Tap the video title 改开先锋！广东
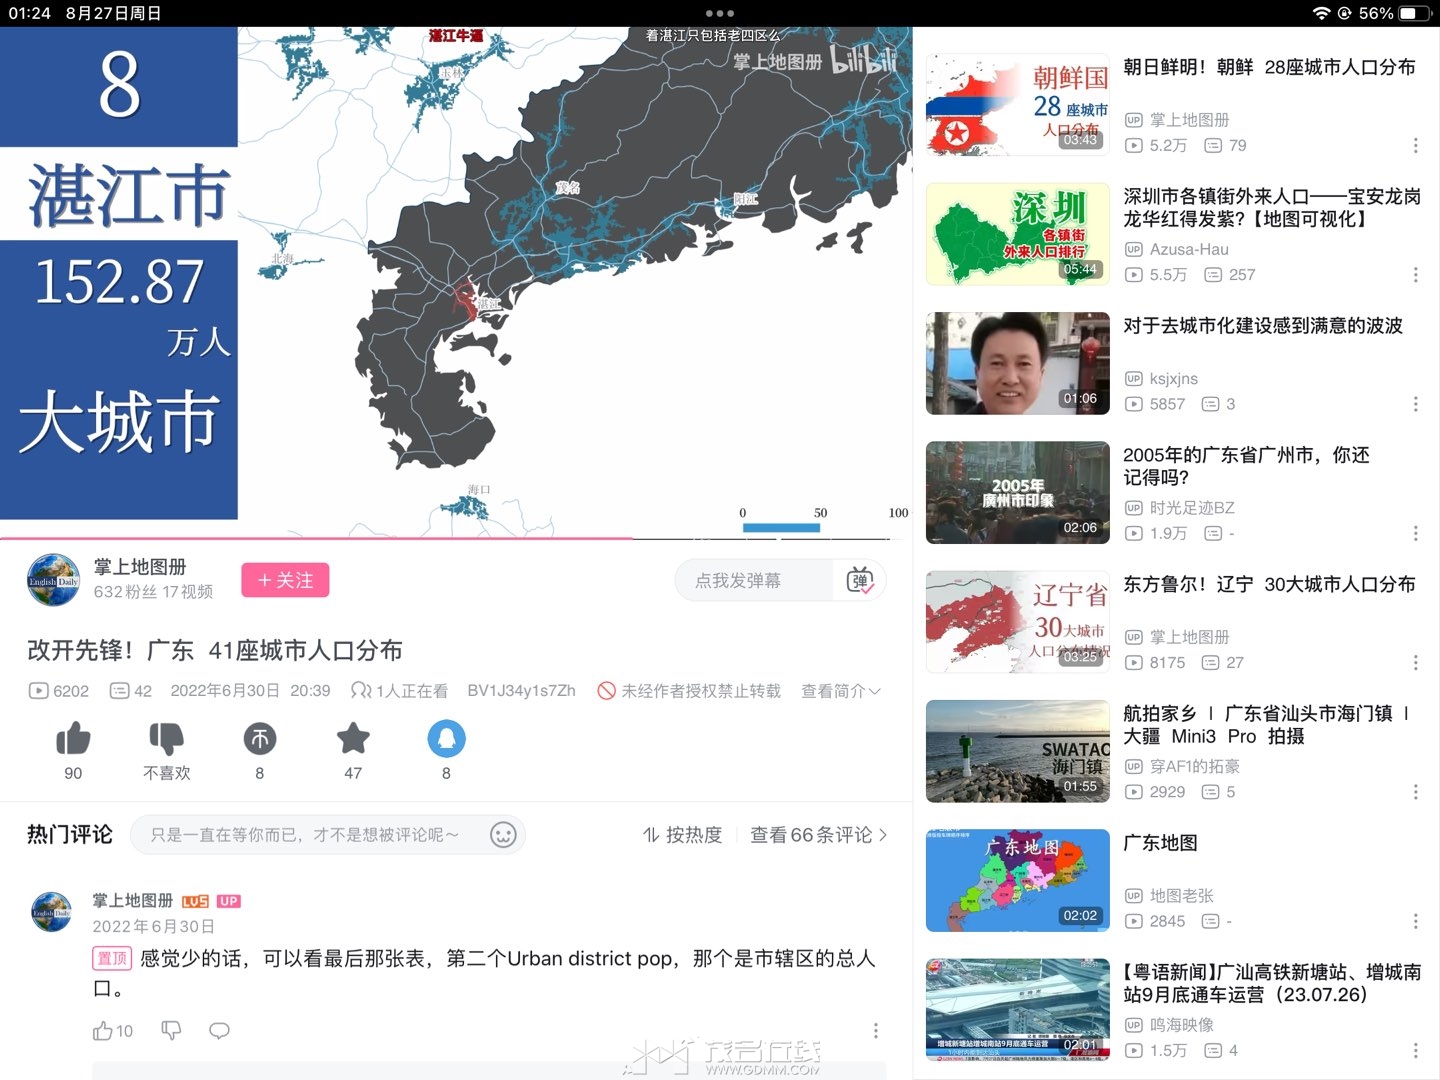Viewport: 1440px width, 1080px height. (215, 651)
